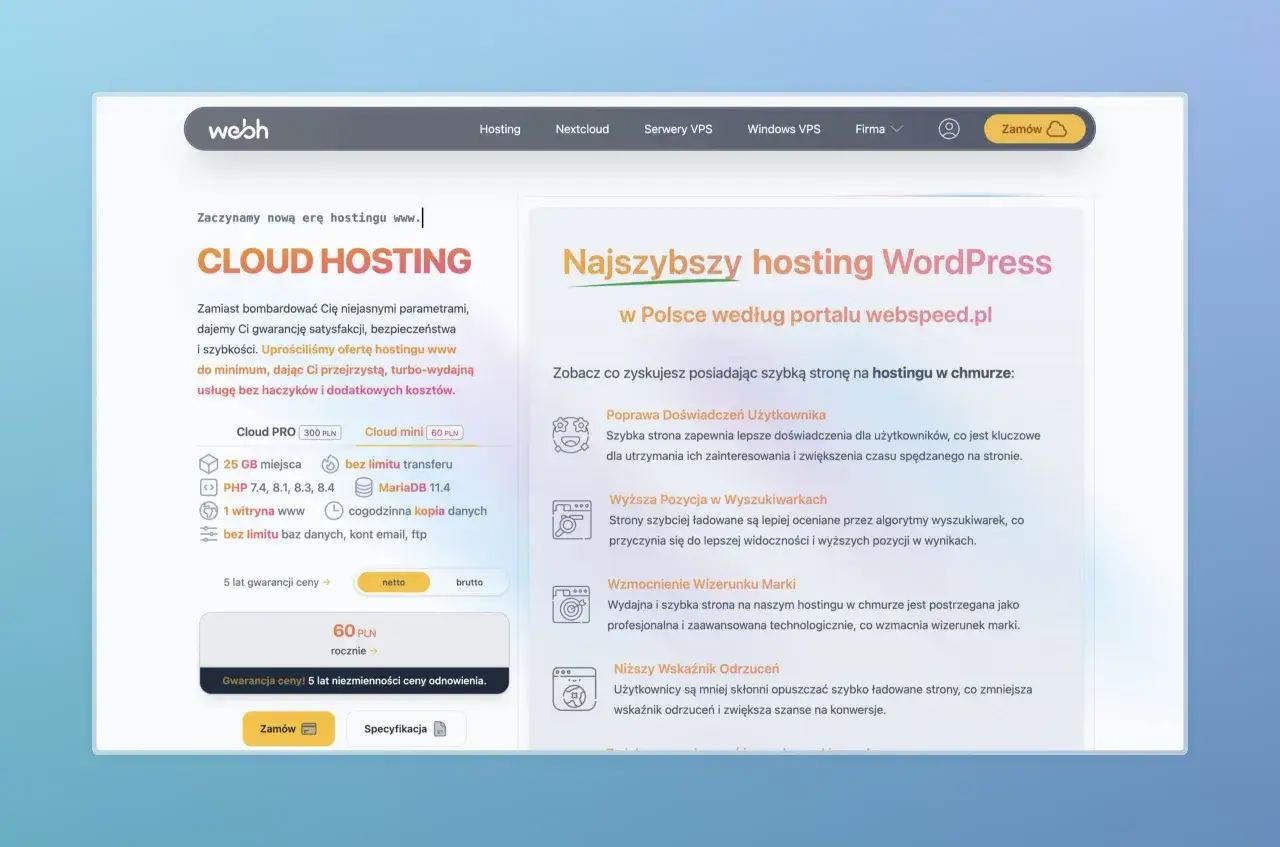This screenshot has width=1280, height=847.
Task: Click the Niższy Wskaźnik Odrzuceń heading
Action: pyautogui.click(x=697, y=669)
